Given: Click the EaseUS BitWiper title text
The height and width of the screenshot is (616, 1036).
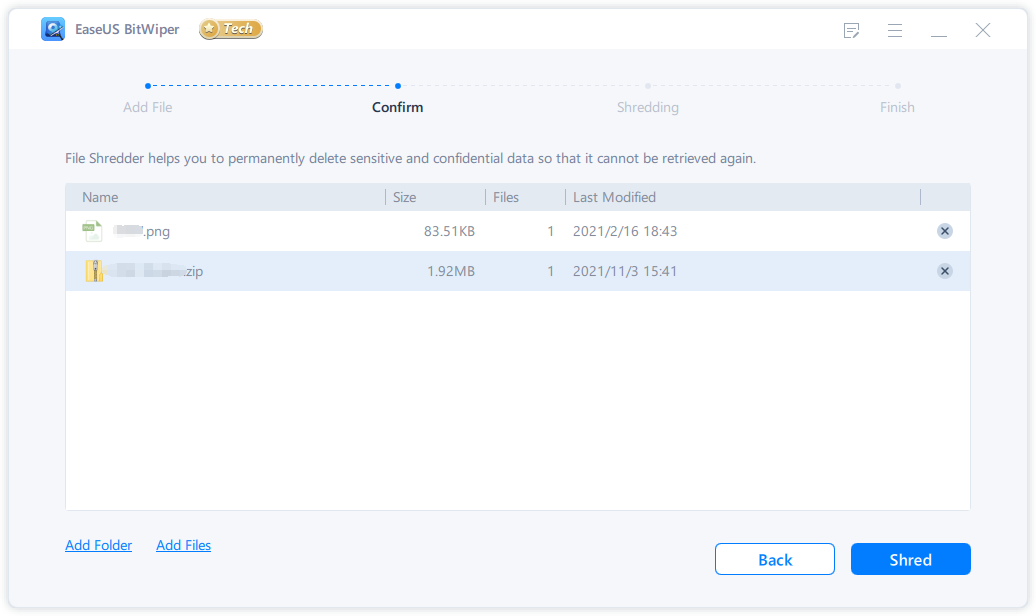Looking at the screenshot, I should pos(127,29).
